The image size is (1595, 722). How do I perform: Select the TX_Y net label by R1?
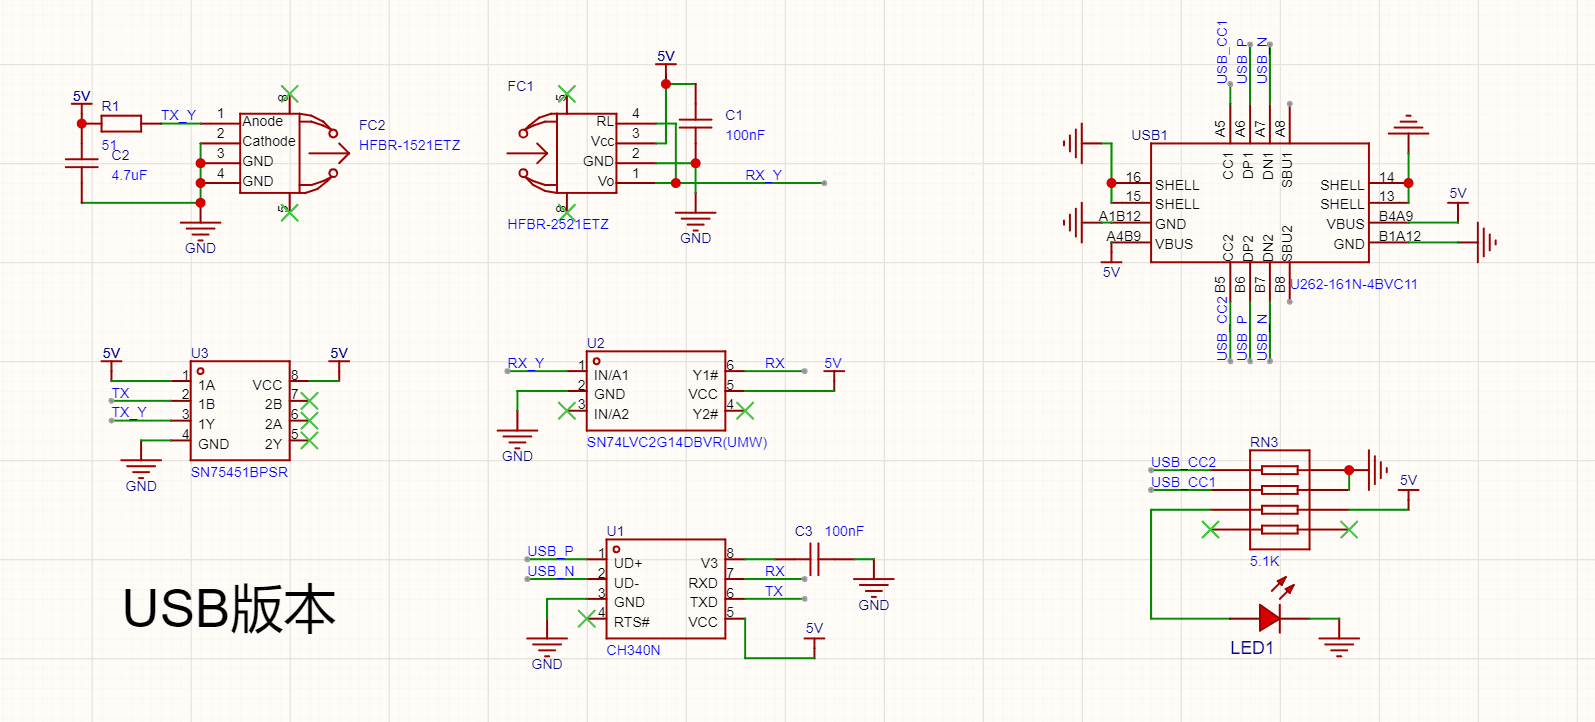coord(179,115)
